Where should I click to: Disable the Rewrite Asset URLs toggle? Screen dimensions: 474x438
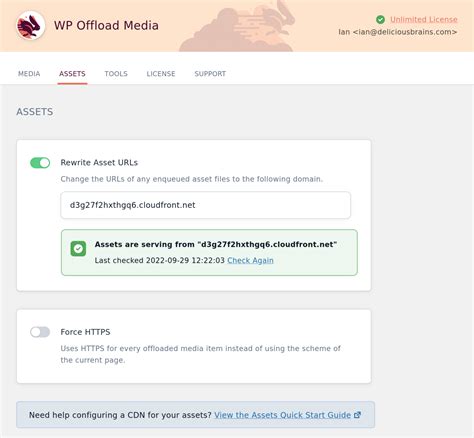[x=40, y=163]
